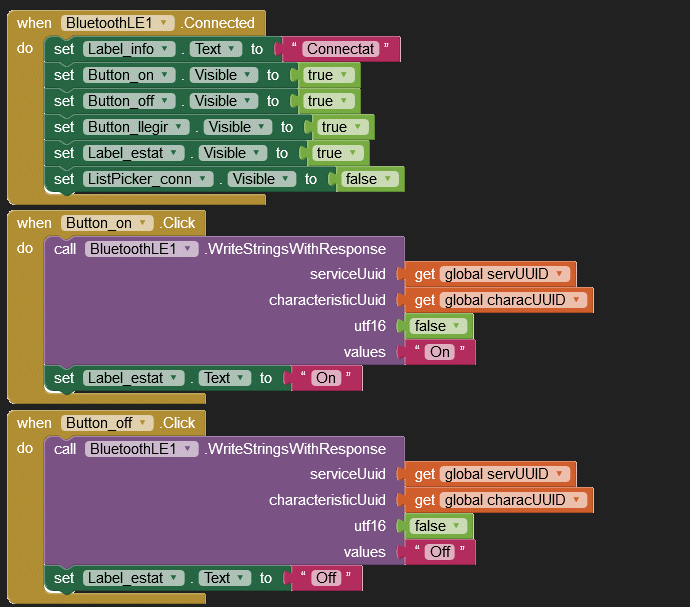Open Button_on dropdown in the "when Button_on.Click" header
690x607 pixels.
click(x=108, y=223)
